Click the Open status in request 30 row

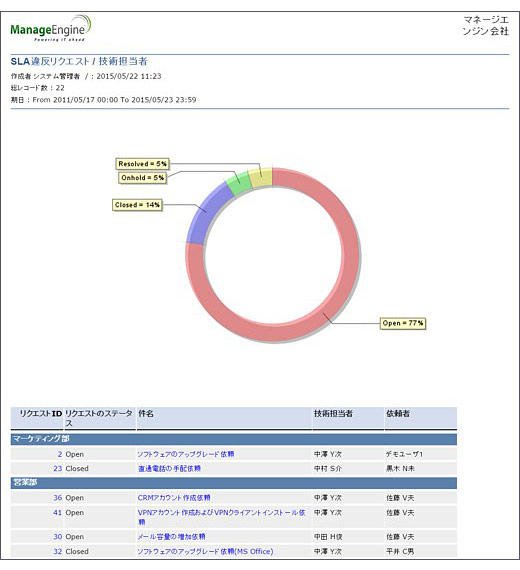tap(75, 537)
